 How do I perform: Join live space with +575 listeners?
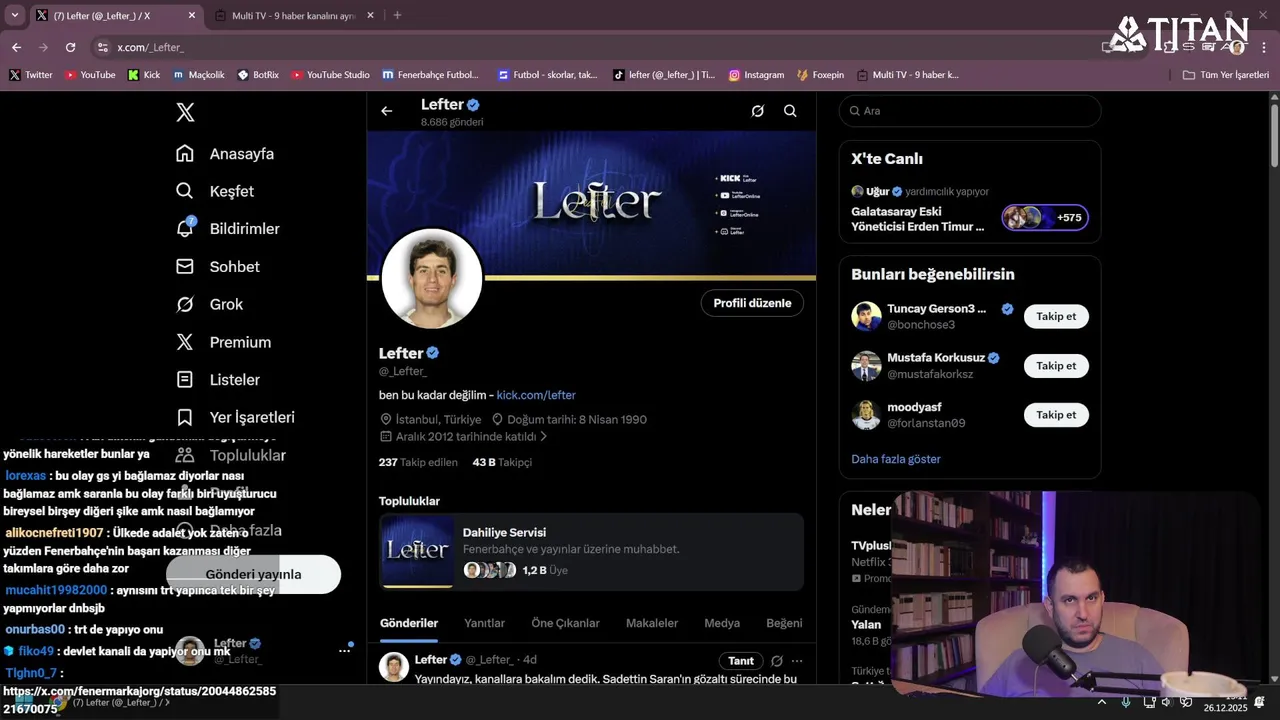(x=1045, y=218)
